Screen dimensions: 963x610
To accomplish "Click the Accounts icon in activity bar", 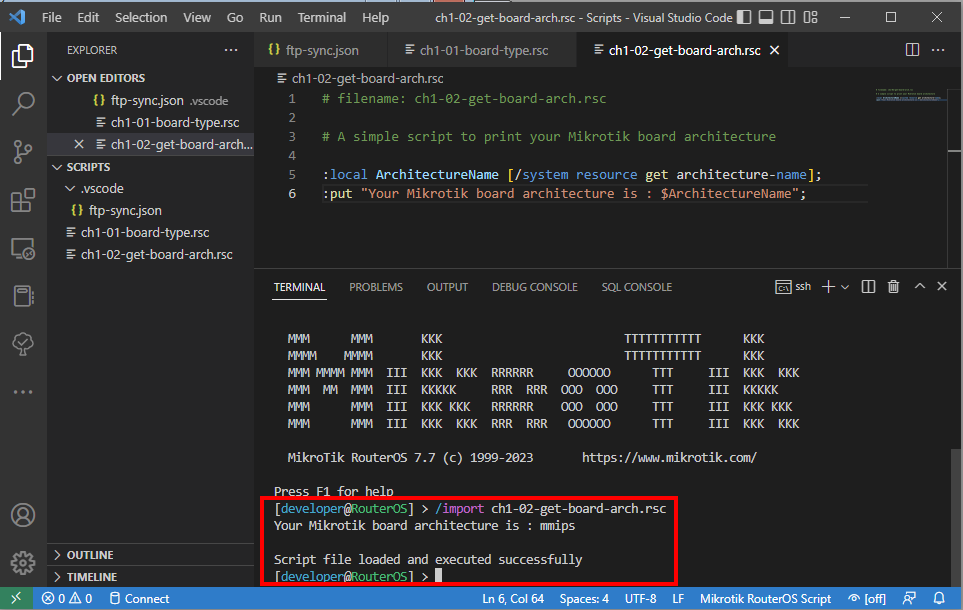I will [x=22, y=516].
